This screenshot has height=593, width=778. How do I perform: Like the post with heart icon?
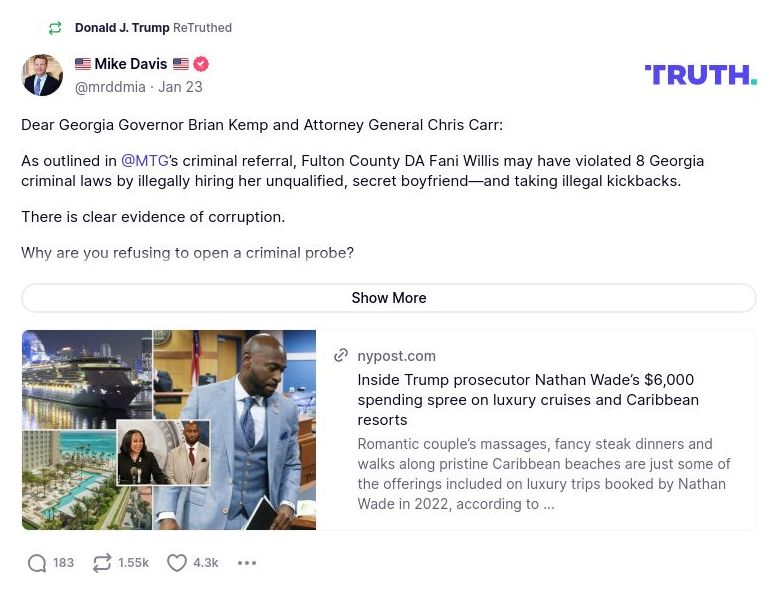177,563
